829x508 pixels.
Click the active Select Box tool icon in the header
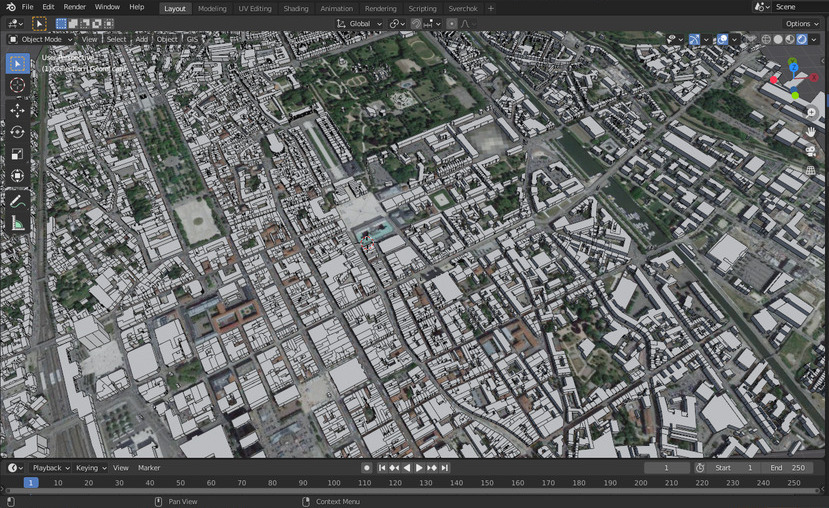[x=39, y=24]
